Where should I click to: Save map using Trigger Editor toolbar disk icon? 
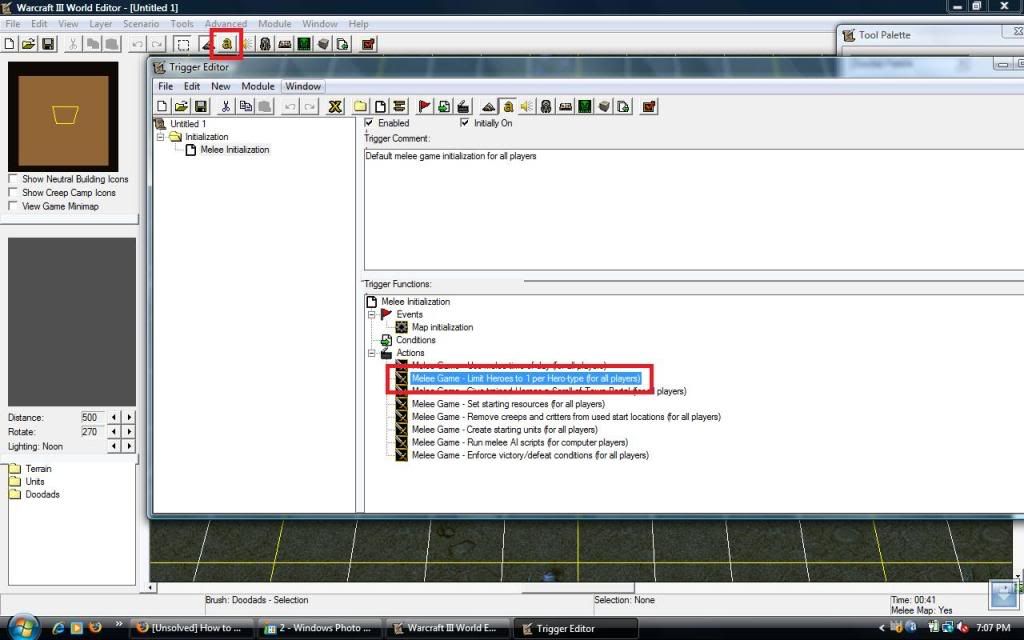coord(201,106)
